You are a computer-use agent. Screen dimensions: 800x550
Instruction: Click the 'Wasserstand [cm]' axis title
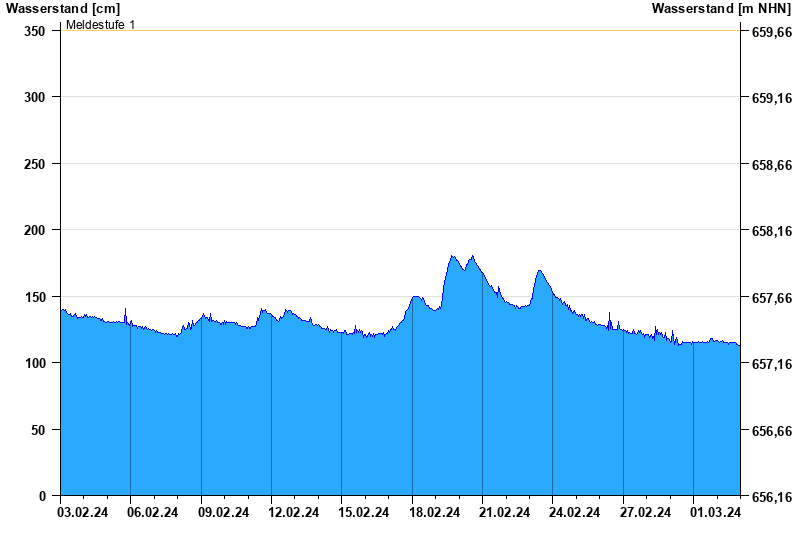click(62, 8)
